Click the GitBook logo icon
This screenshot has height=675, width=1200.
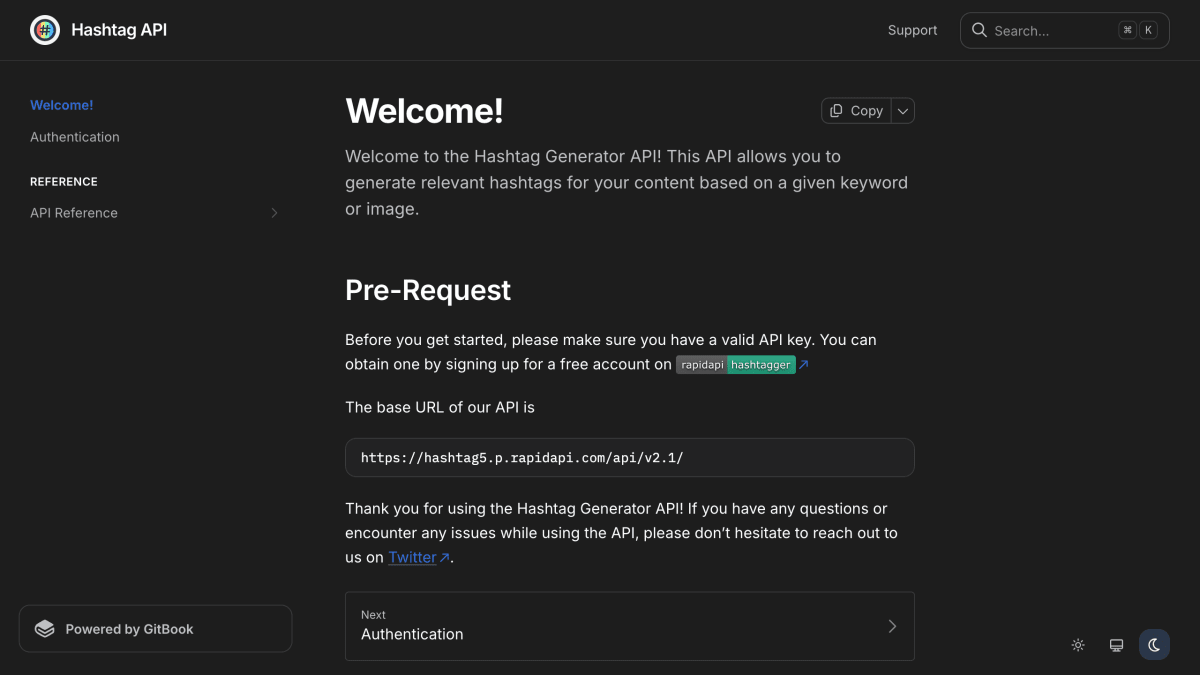45,629
